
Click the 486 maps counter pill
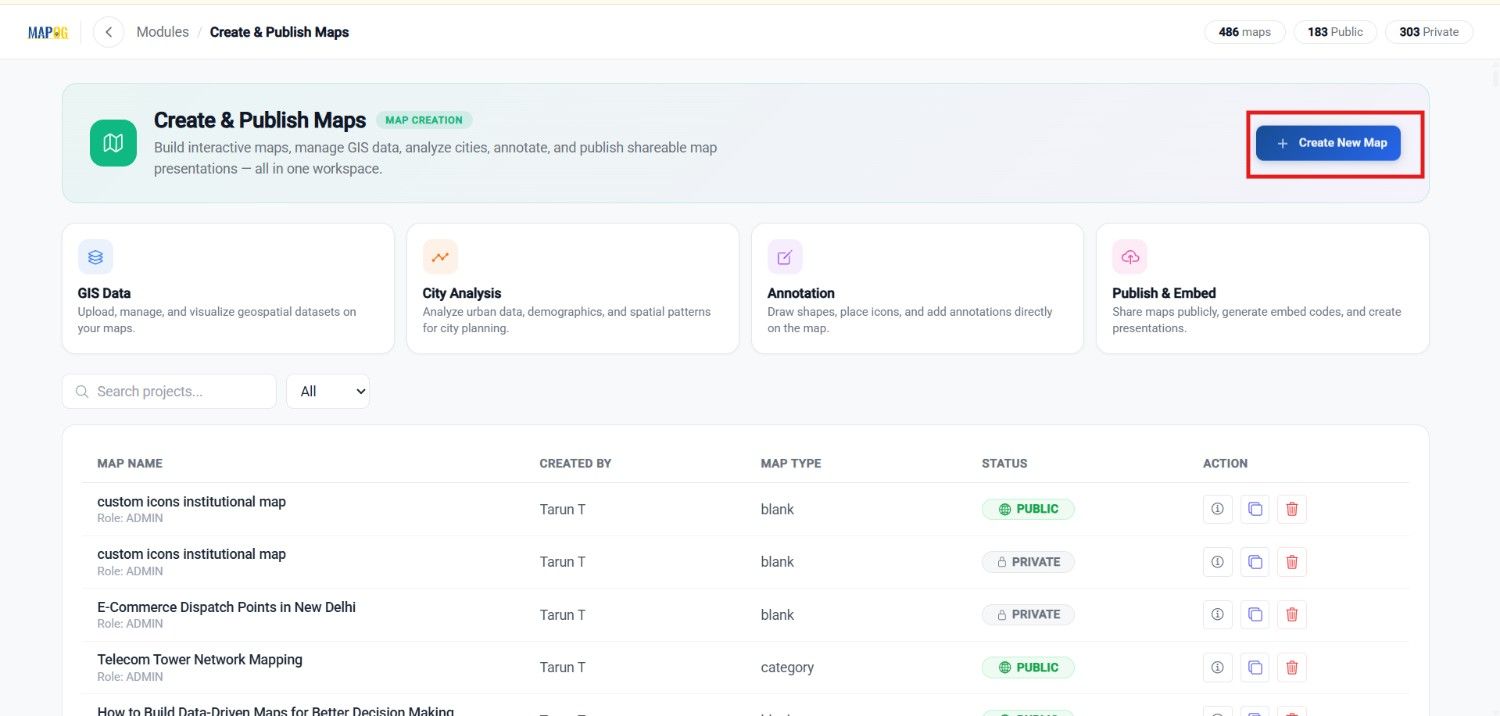(1245, 32)
